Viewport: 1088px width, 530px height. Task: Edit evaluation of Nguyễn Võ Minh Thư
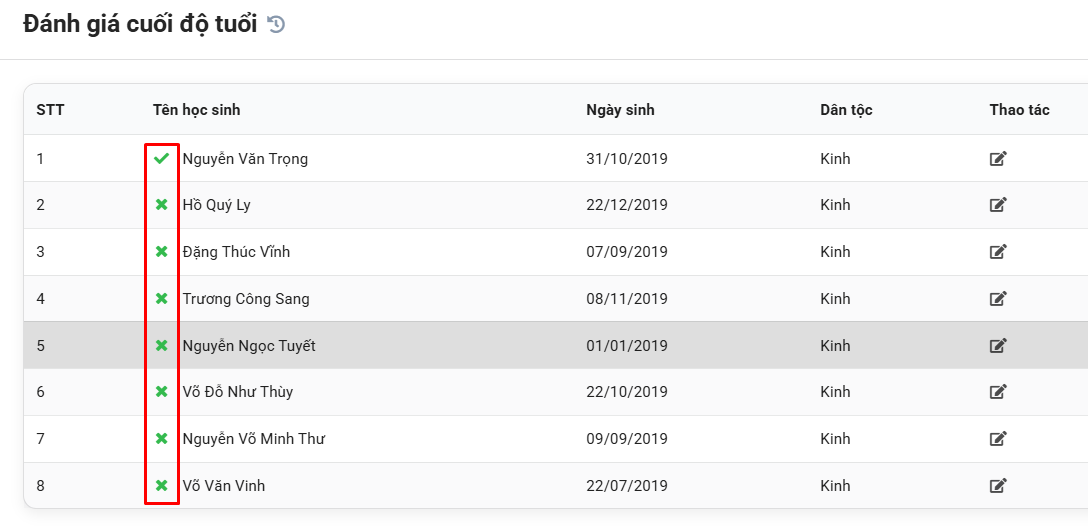[998, 439]
